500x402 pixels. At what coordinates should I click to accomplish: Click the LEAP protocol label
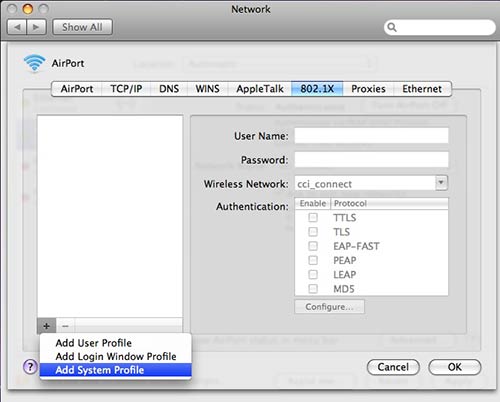[x=345, y=274]
